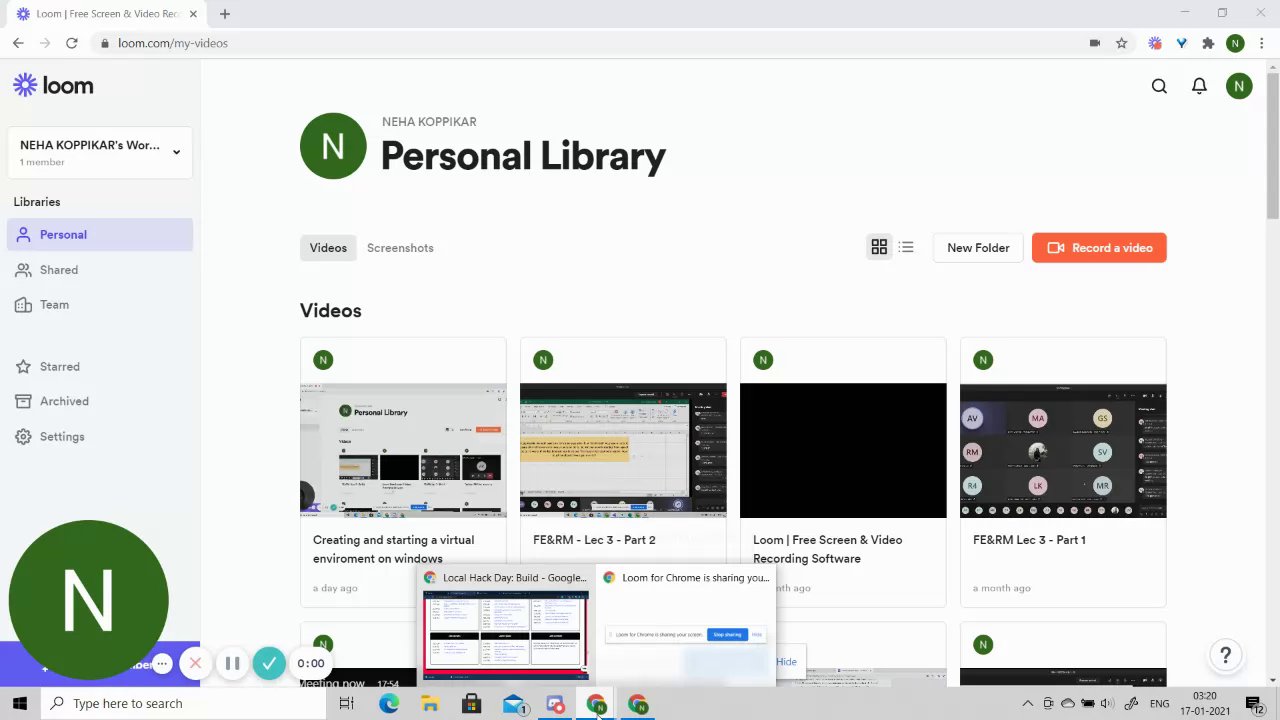1280x720 pixels.
Task: Open the Loom search icon
Action: pos(1159,86)
